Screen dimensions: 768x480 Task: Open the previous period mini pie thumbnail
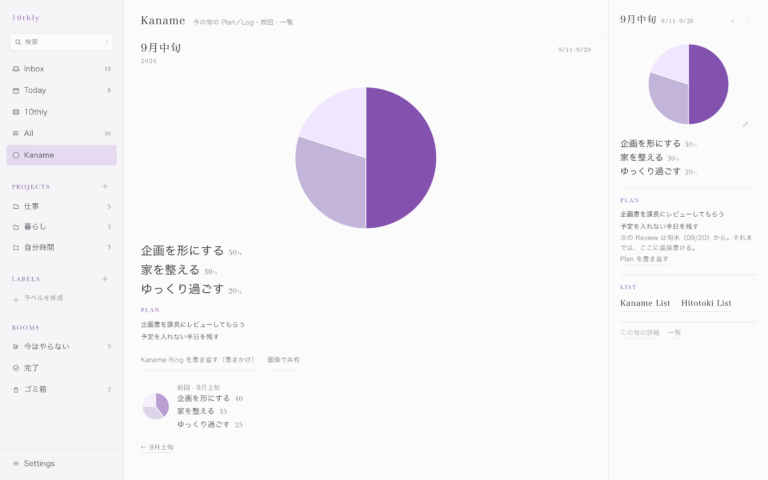(x=156, y=406)
